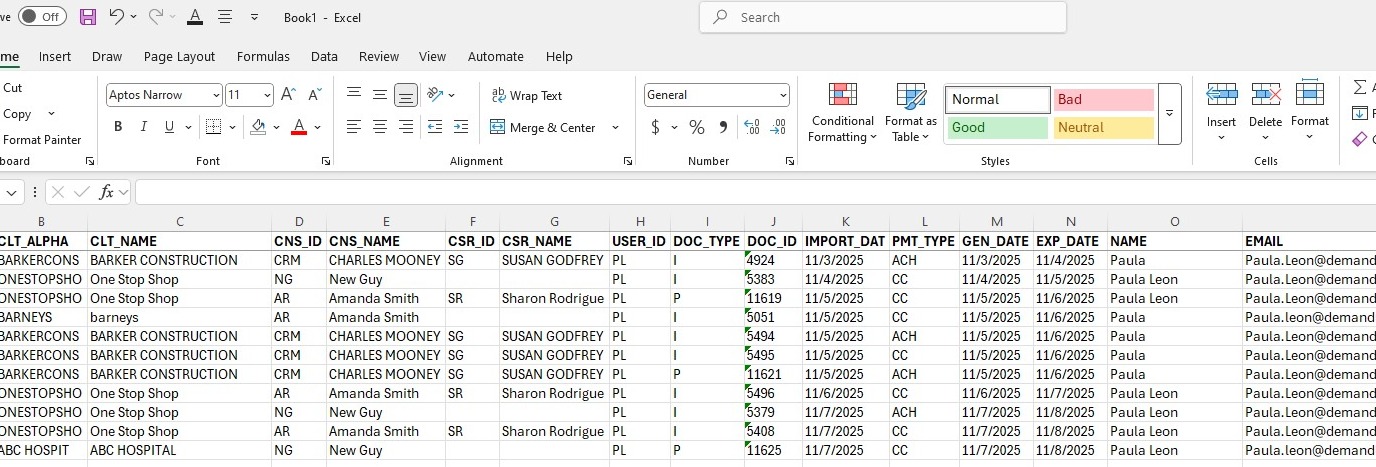Click the Undo arrow icon
Image resolution: width=1376 pixels, height=467 pixels.
[x=116, y=17]
